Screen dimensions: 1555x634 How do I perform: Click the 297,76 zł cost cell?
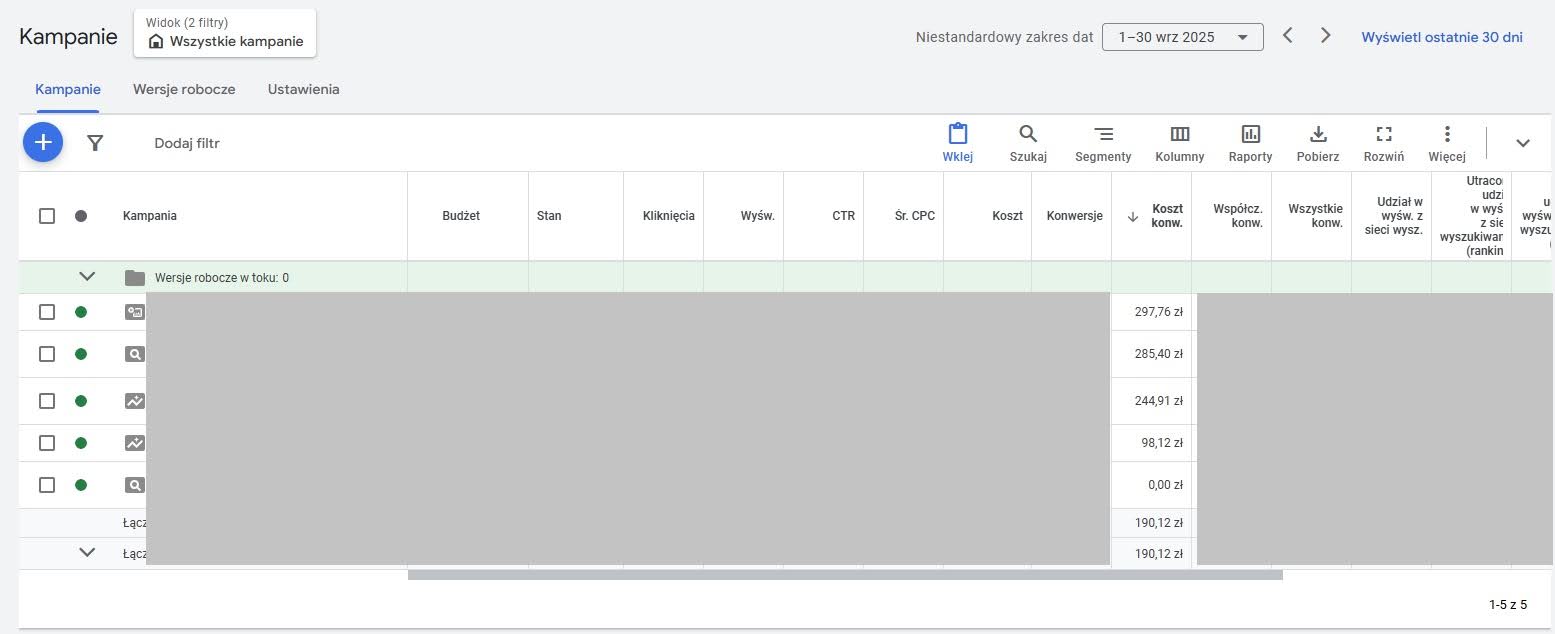point(1158,312)
